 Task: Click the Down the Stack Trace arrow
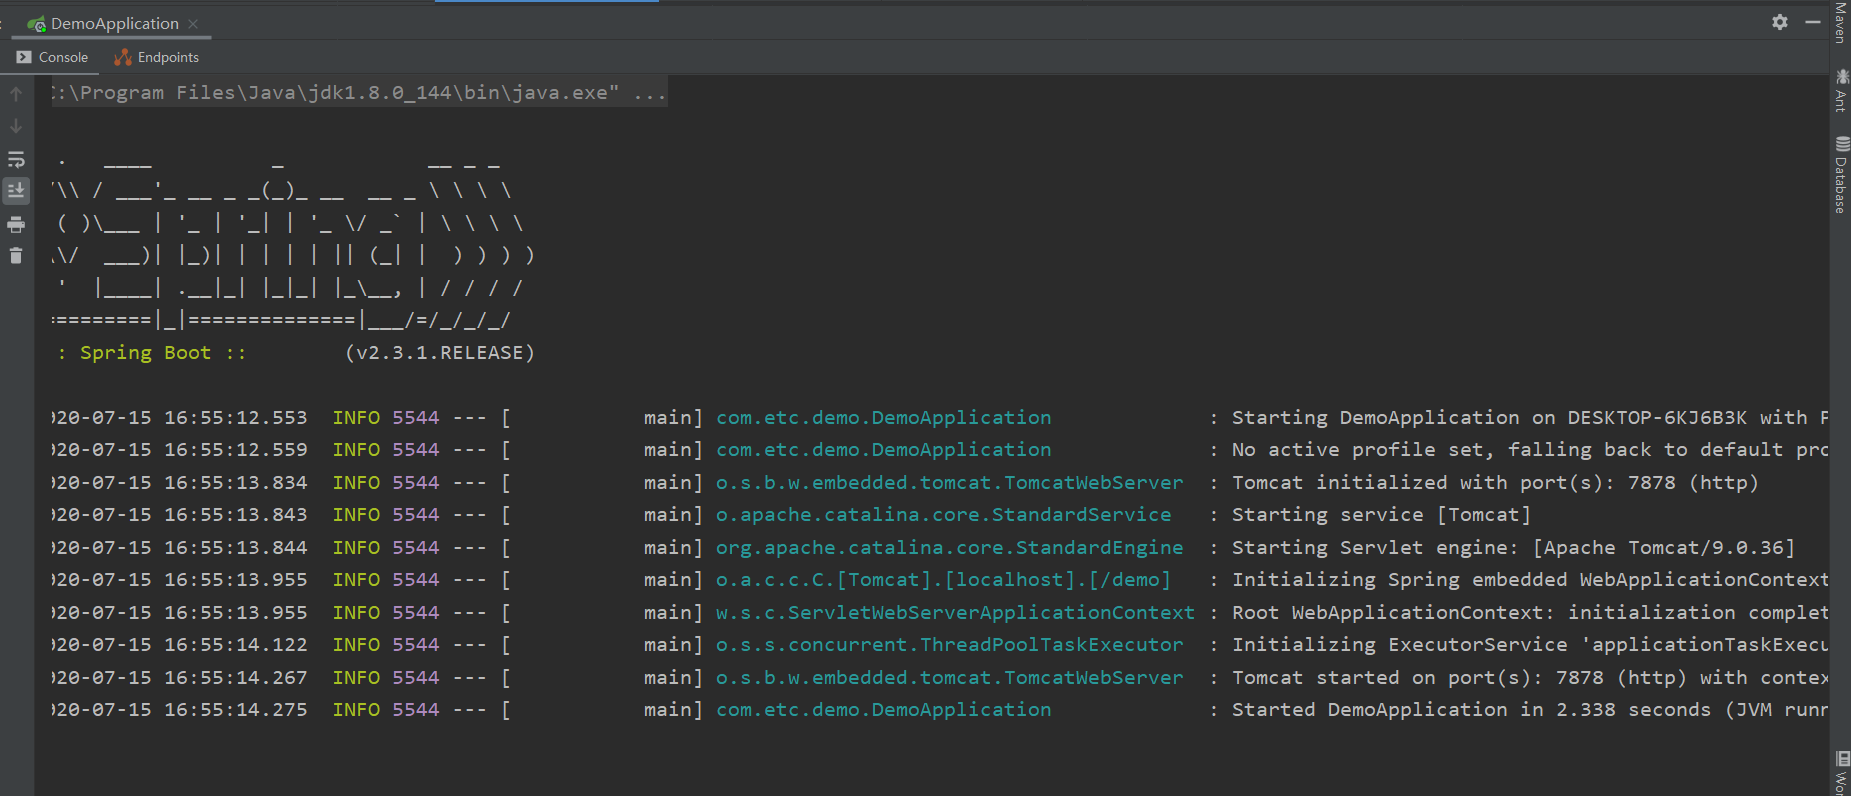click(16, 126)
